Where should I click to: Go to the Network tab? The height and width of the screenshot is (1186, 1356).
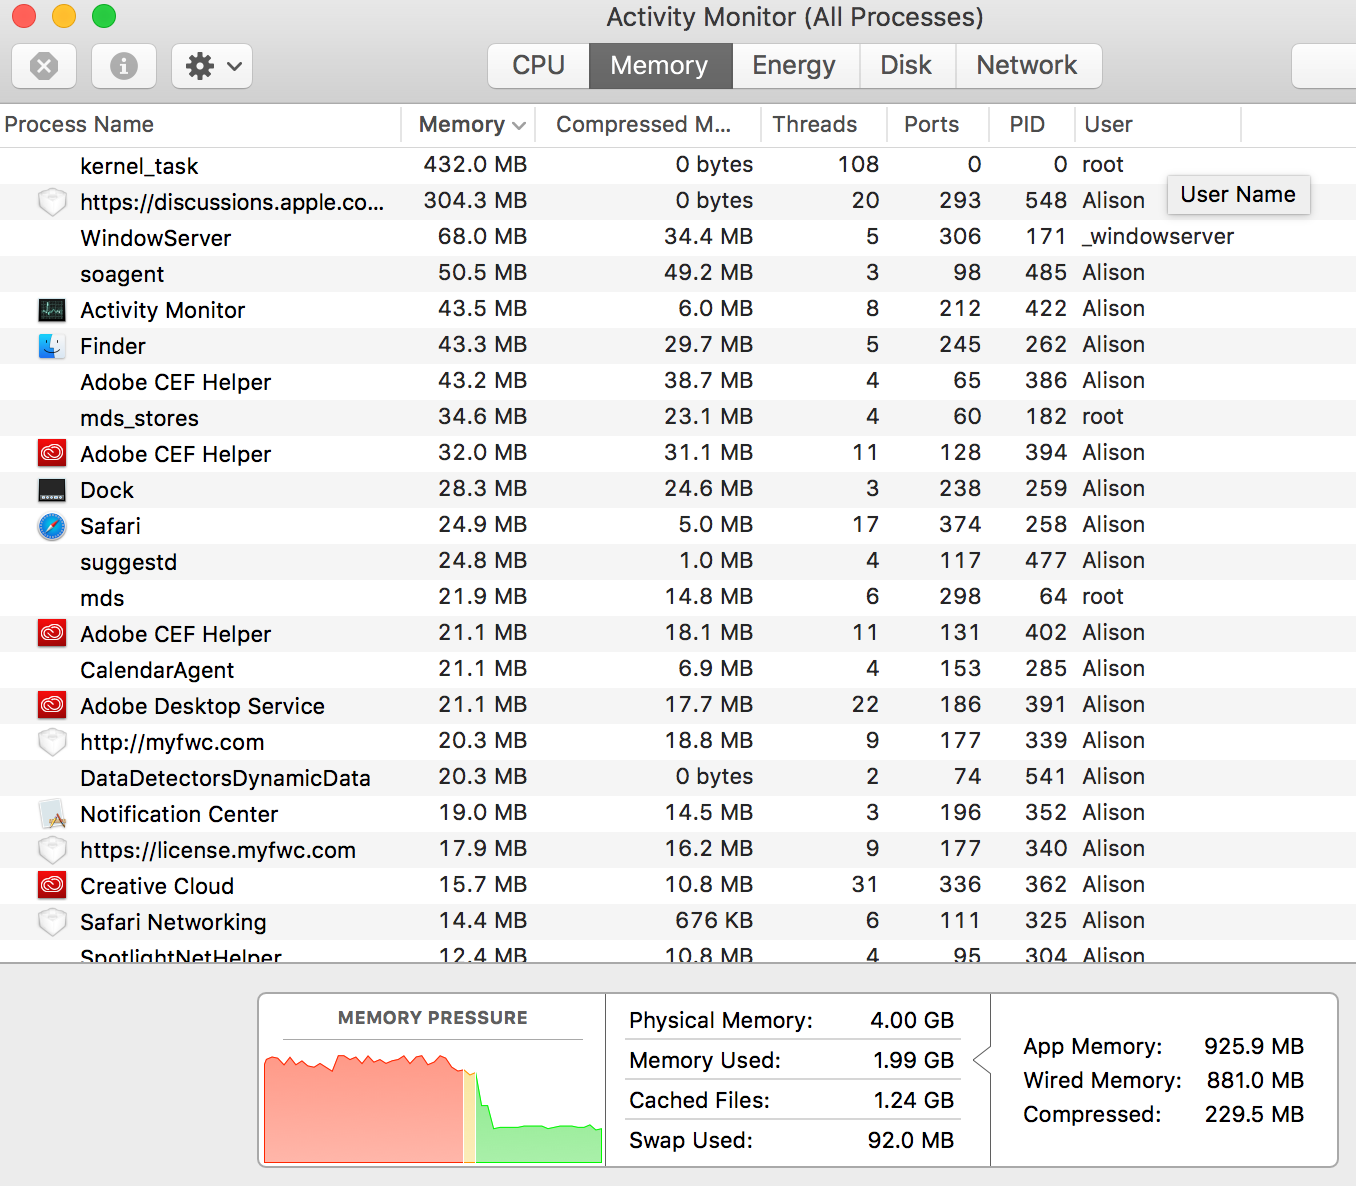pyautogui.click(x=1028, y=66)
